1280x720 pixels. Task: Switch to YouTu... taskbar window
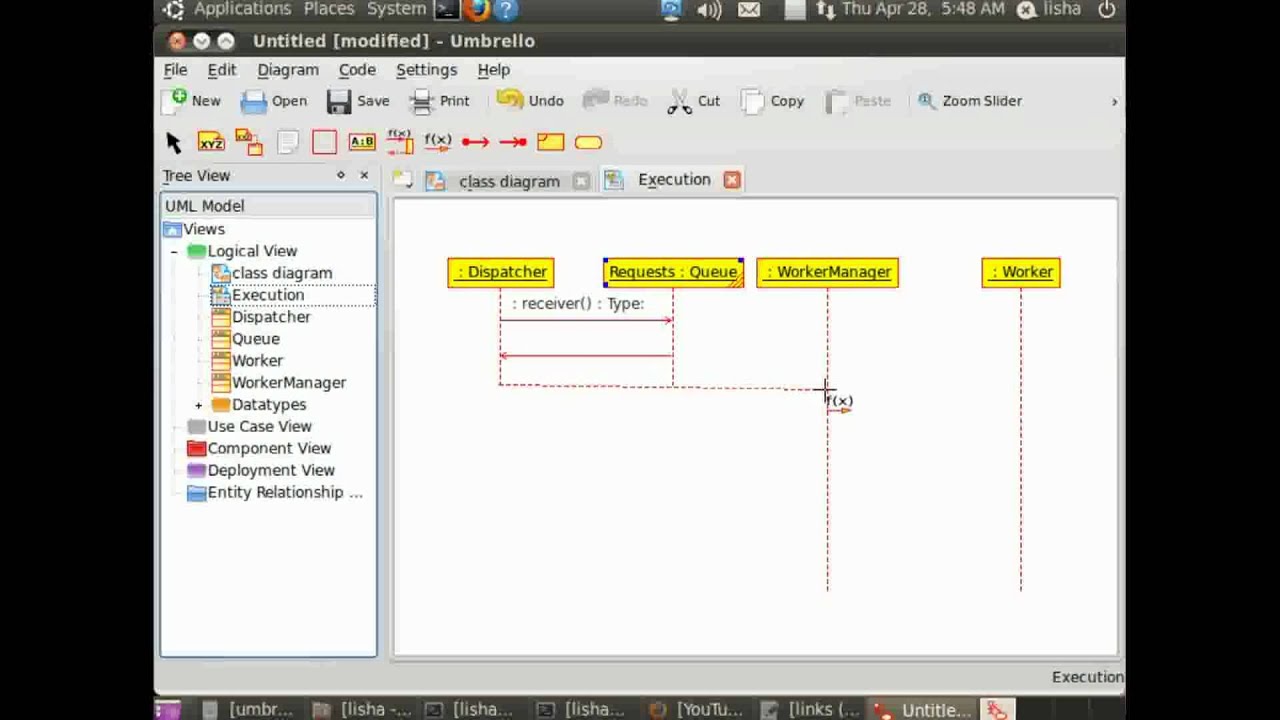coord(699,710)
